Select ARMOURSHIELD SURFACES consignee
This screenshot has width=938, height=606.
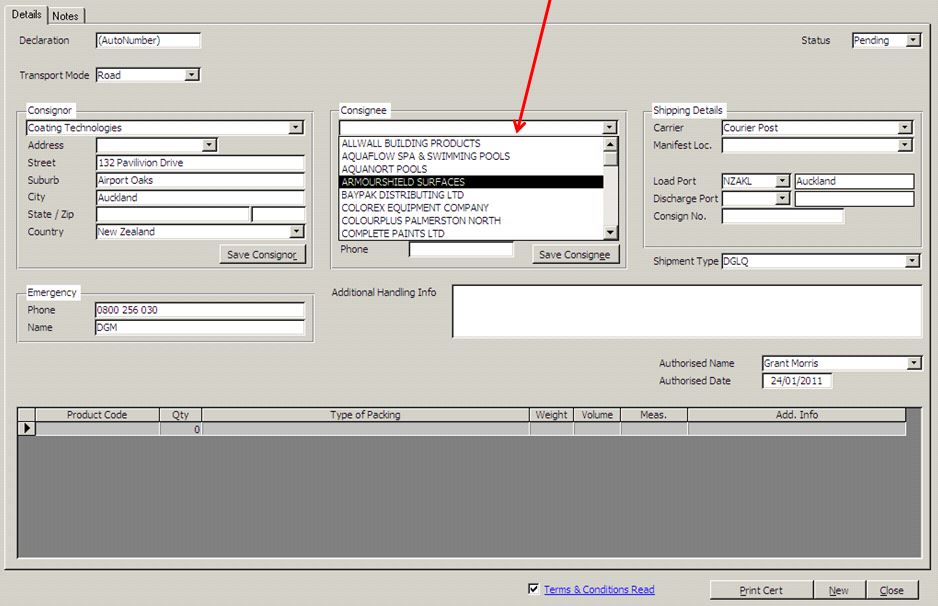471,182
